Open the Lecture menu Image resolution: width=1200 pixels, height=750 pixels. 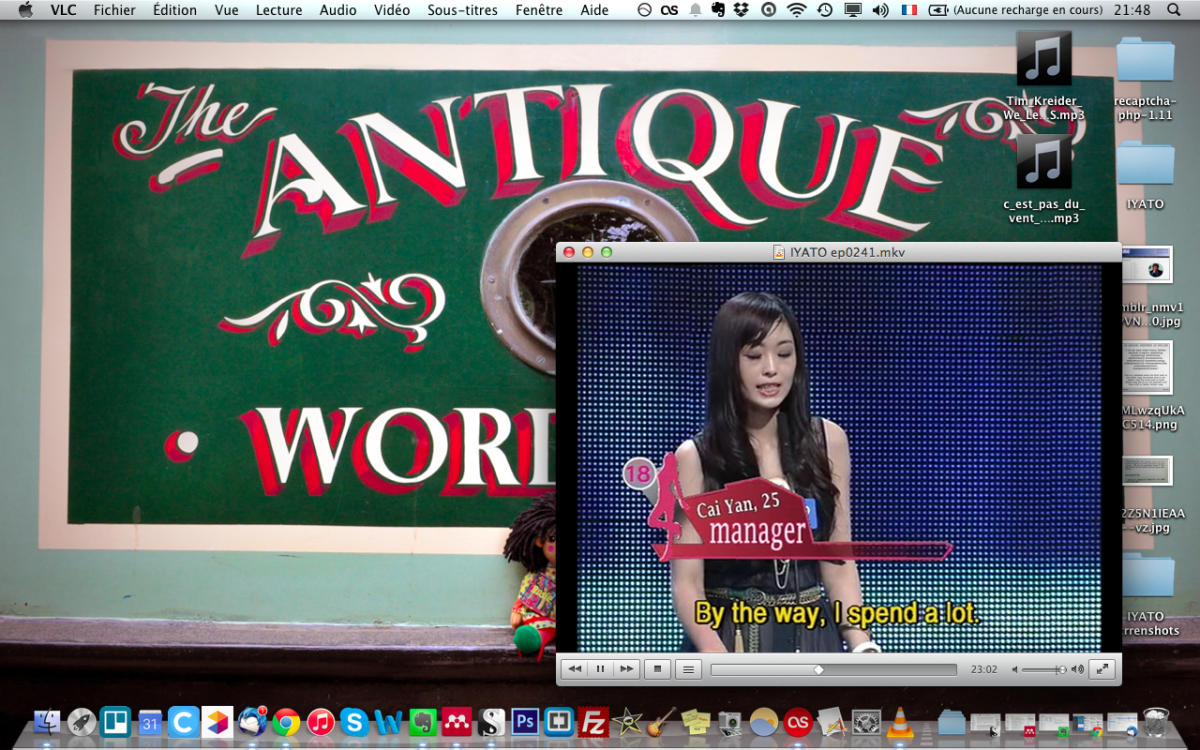(x=278, y=10)
